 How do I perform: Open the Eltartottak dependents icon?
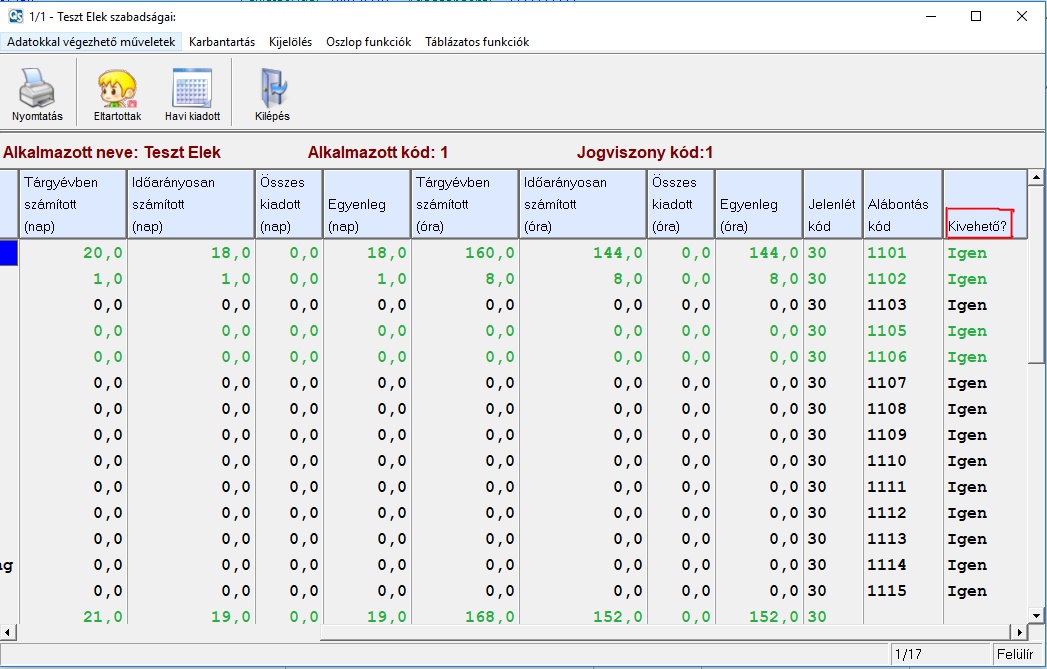(x=117, y=90)
